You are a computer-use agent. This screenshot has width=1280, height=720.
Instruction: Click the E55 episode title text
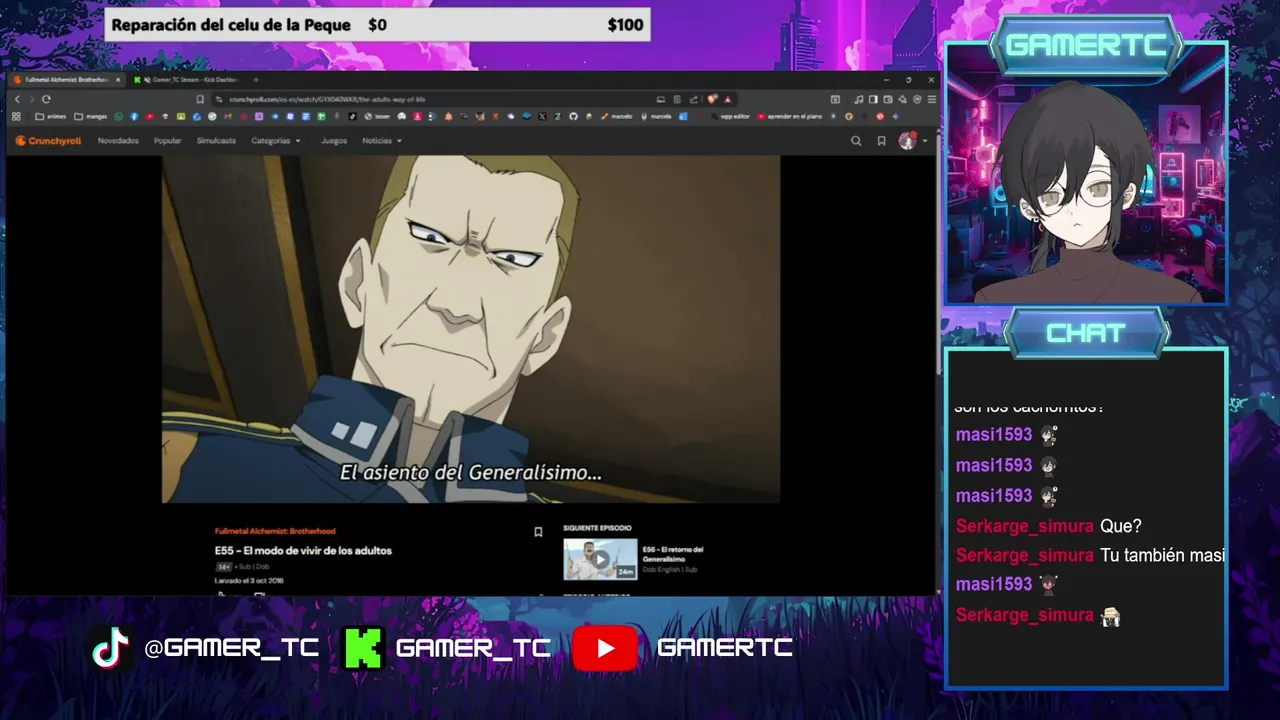(303, 551)
